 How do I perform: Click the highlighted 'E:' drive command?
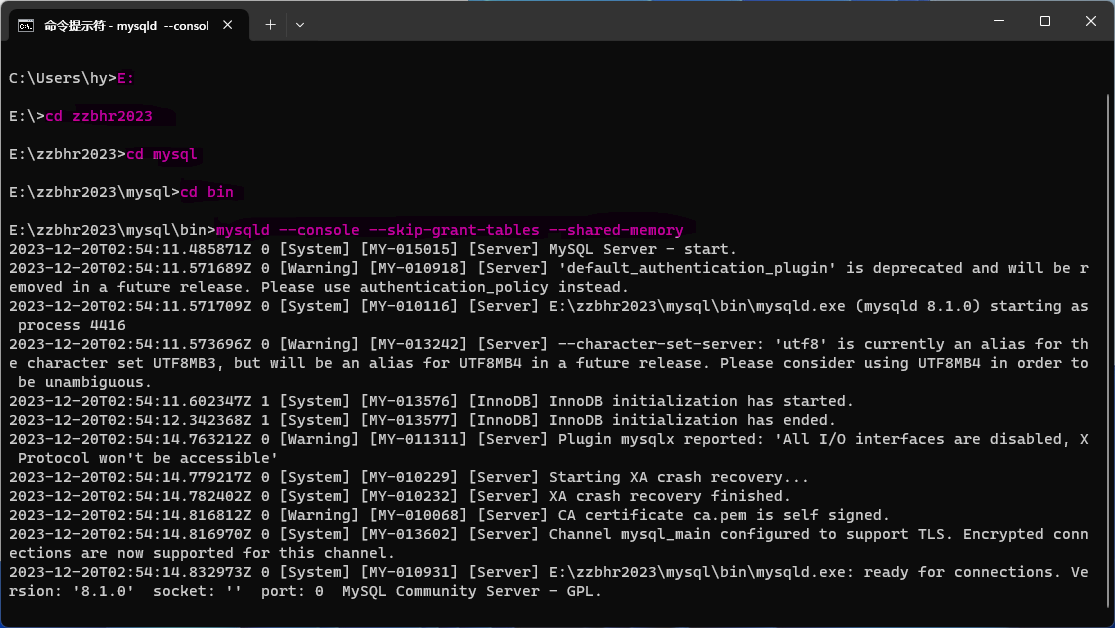click(125, 78)
